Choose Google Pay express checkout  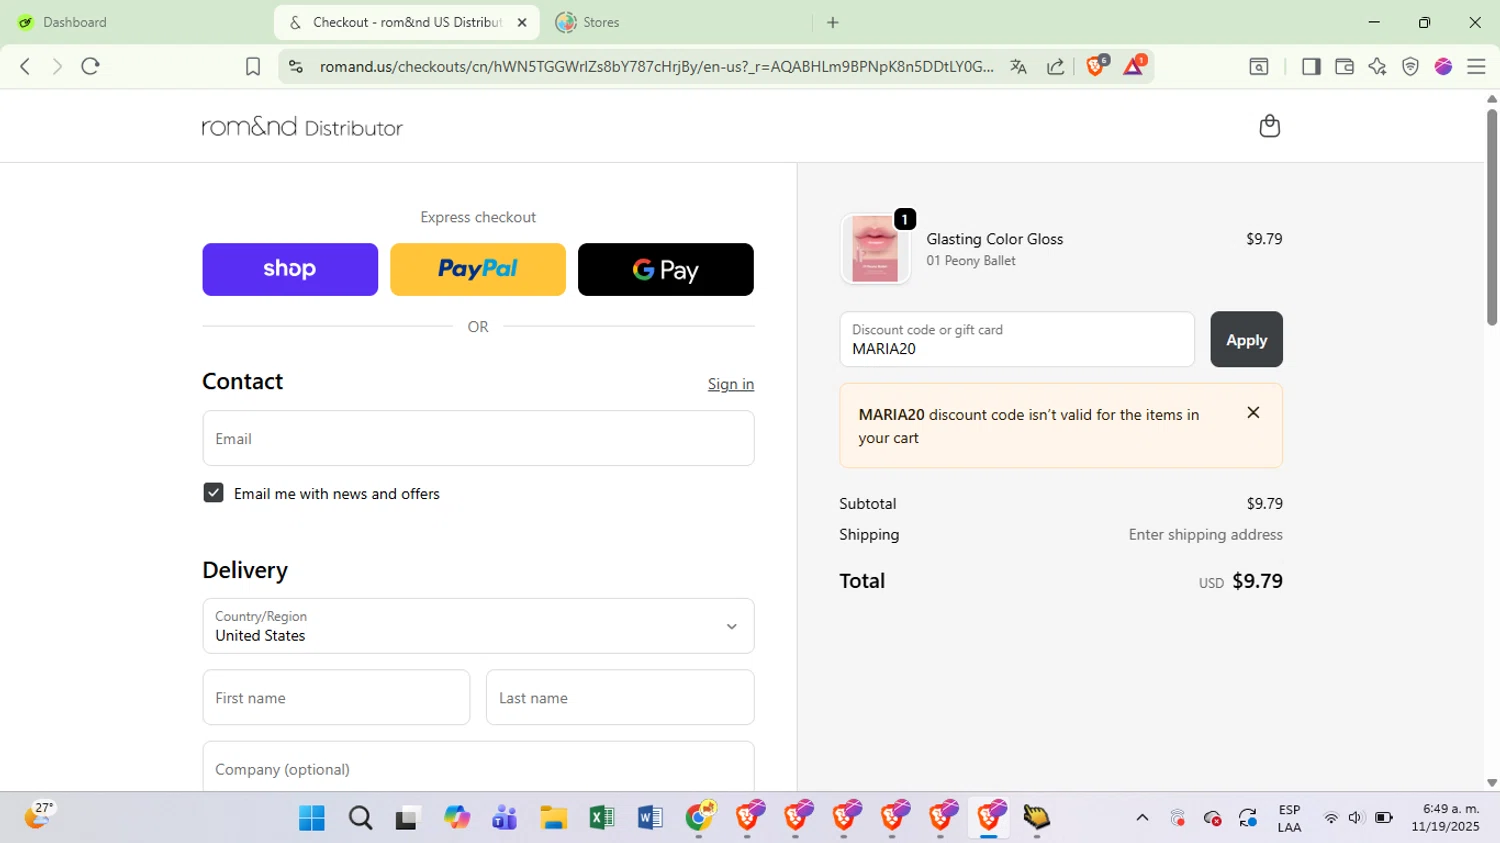666,269
